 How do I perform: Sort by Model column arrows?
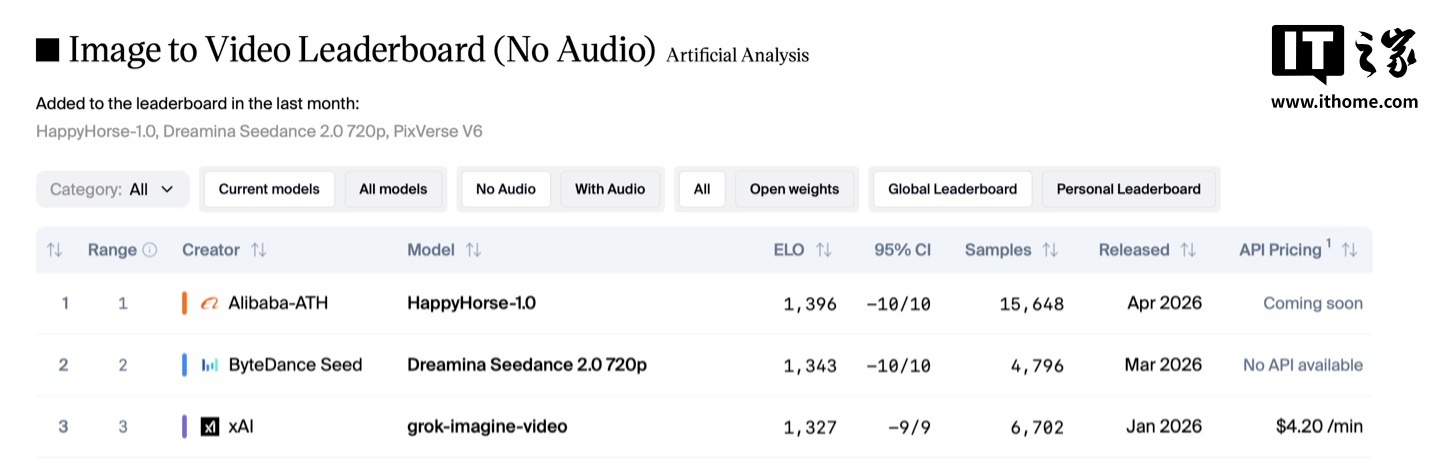click(x=474, y=250)
